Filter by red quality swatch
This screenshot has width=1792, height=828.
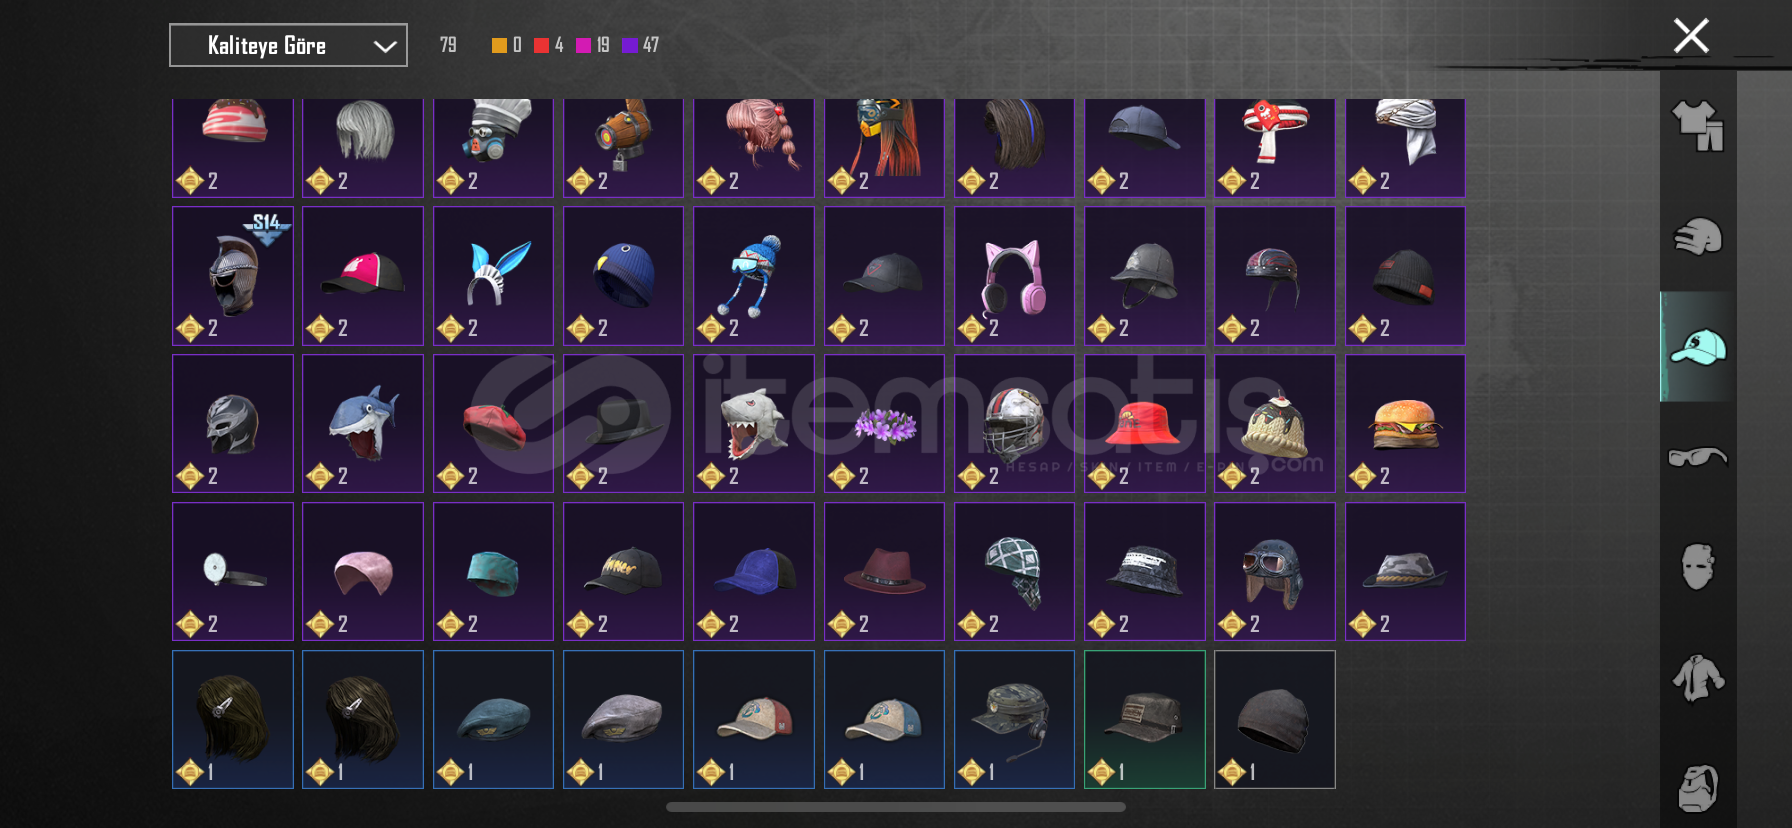[541, 45]
